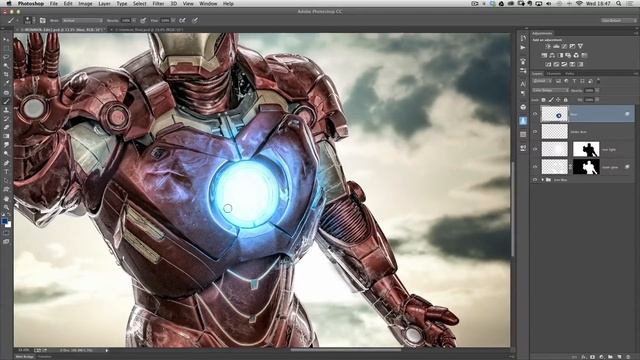Create a new layer from panel footer
The height and width of the screenshot is (360, 640).
pos(619,357)
